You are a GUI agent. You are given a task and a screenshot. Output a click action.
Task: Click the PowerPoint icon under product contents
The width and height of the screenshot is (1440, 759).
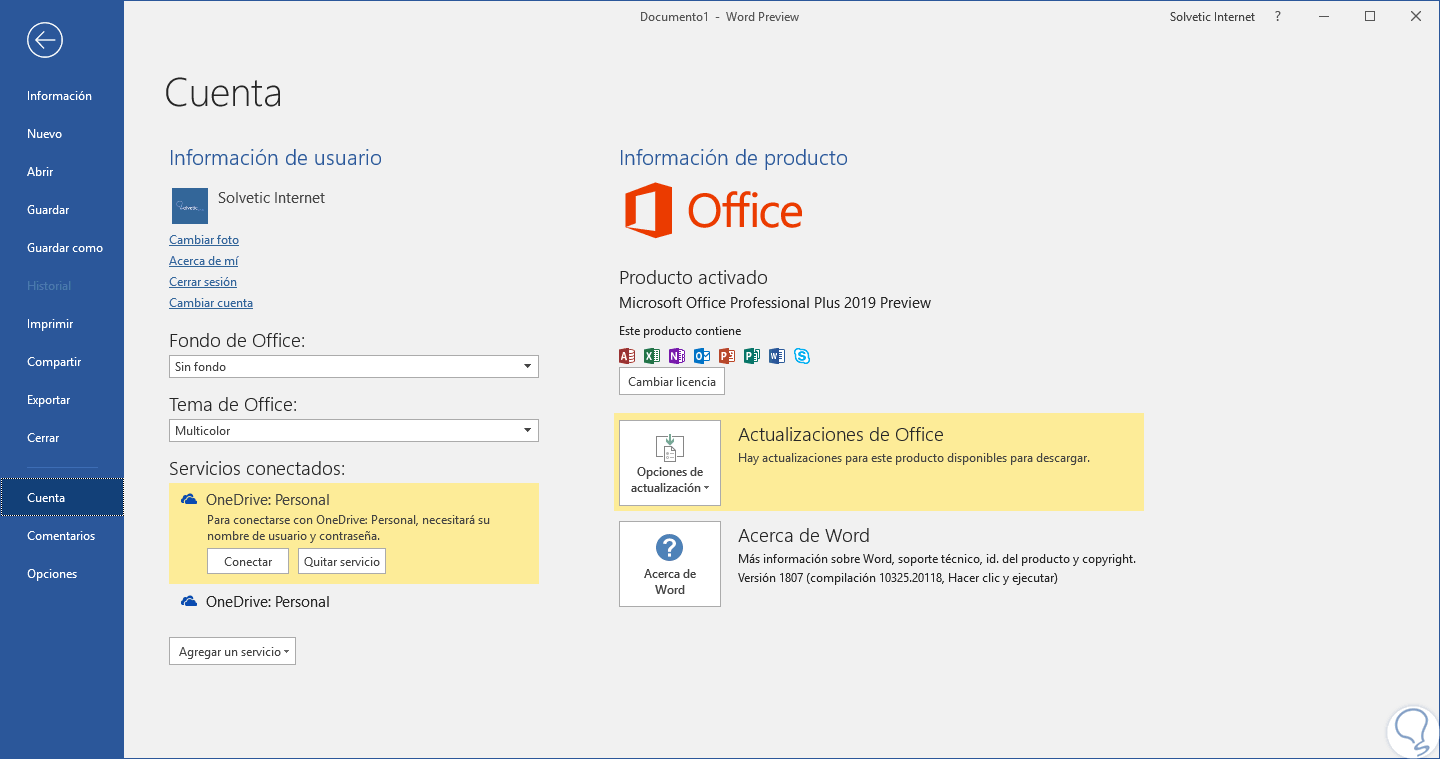pos(727,355)
